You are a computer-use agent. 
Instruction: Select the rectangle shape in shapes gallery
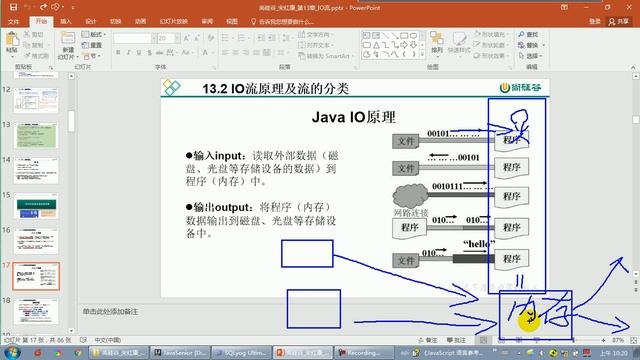pos(404,36)
